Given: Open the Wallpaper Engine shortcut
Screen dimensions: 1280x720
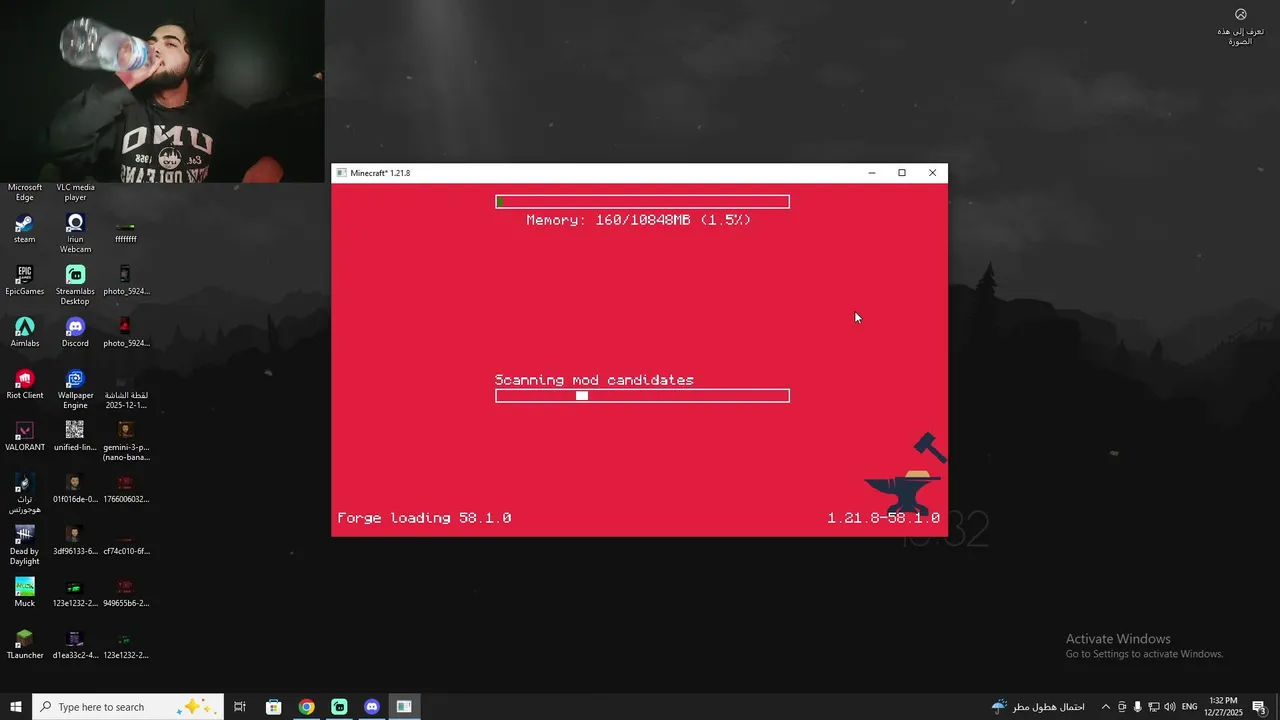Looking at the screenshot, I should [75, 390].
